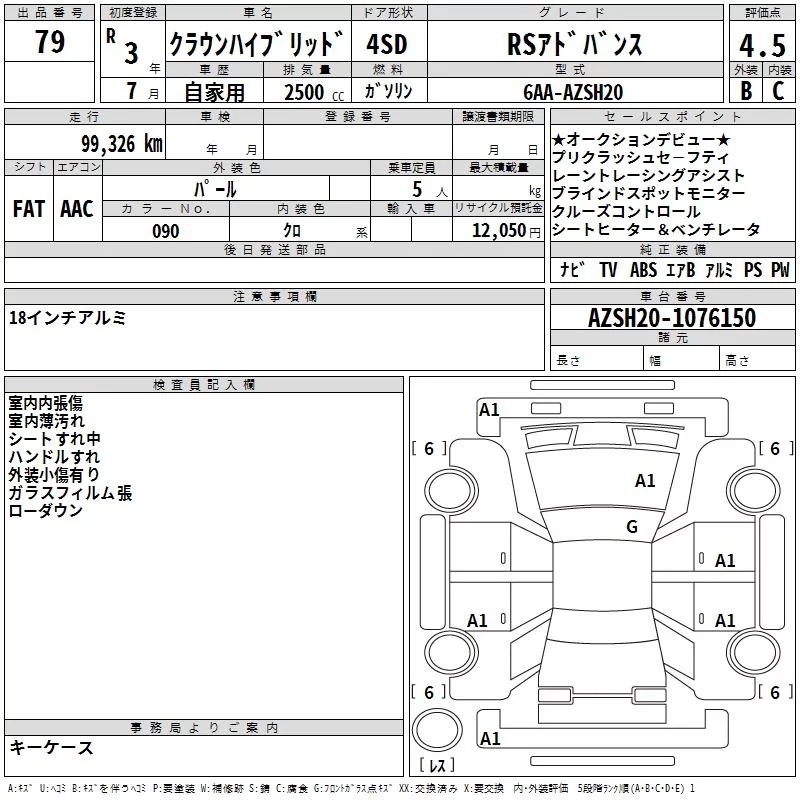Click the color number 090
This screenshot has height=800, width=800.
166,231
